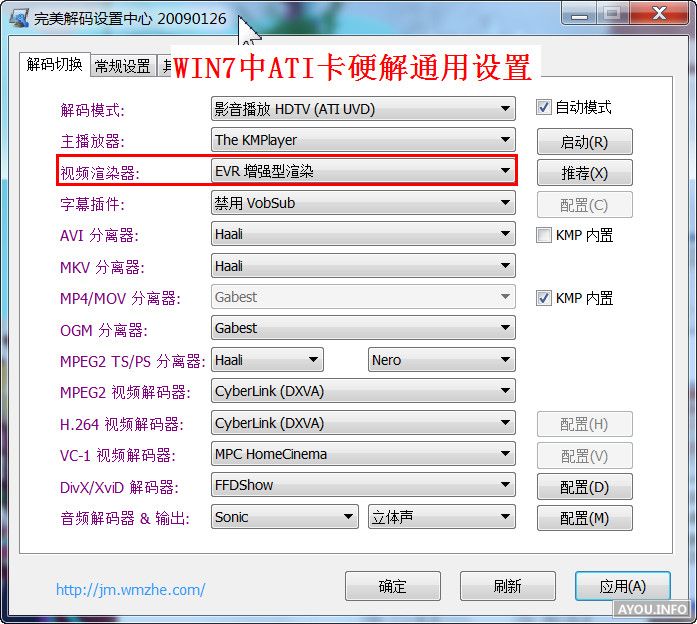Viewport: 697px width, 624px height.
Task: Open the VC-1 解码器 dropdown (MPC HomeCinema)
Action: 363,454
